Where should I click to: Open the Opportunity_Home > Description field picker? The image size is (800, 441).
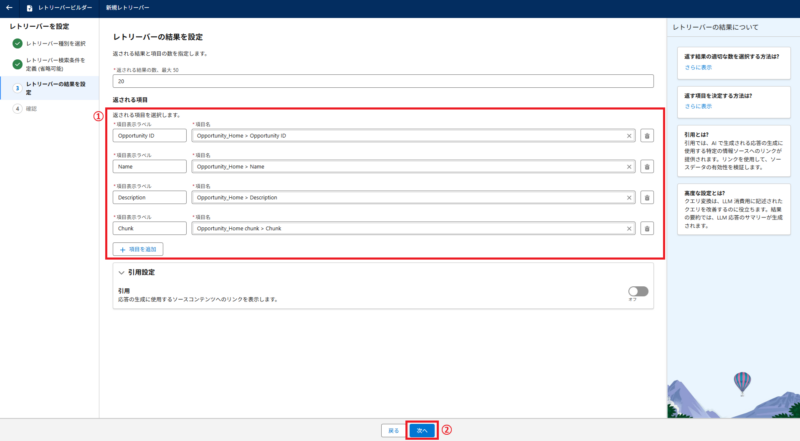[410, 198]
